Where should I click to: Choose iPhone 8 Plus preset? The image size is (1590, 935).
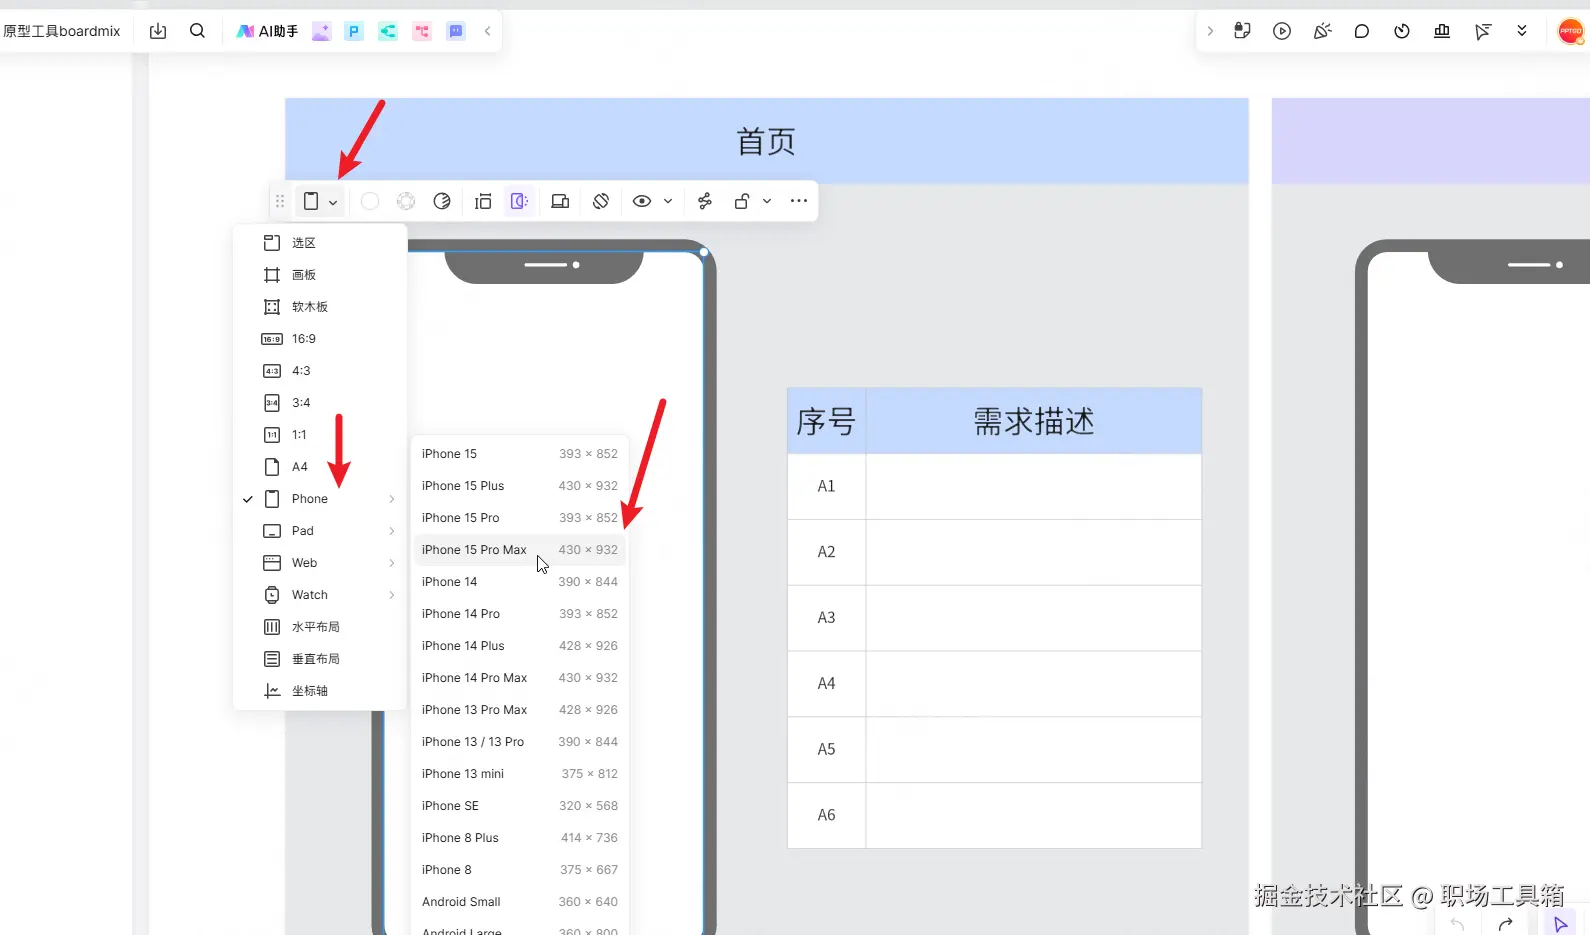(x=520, y=838)
